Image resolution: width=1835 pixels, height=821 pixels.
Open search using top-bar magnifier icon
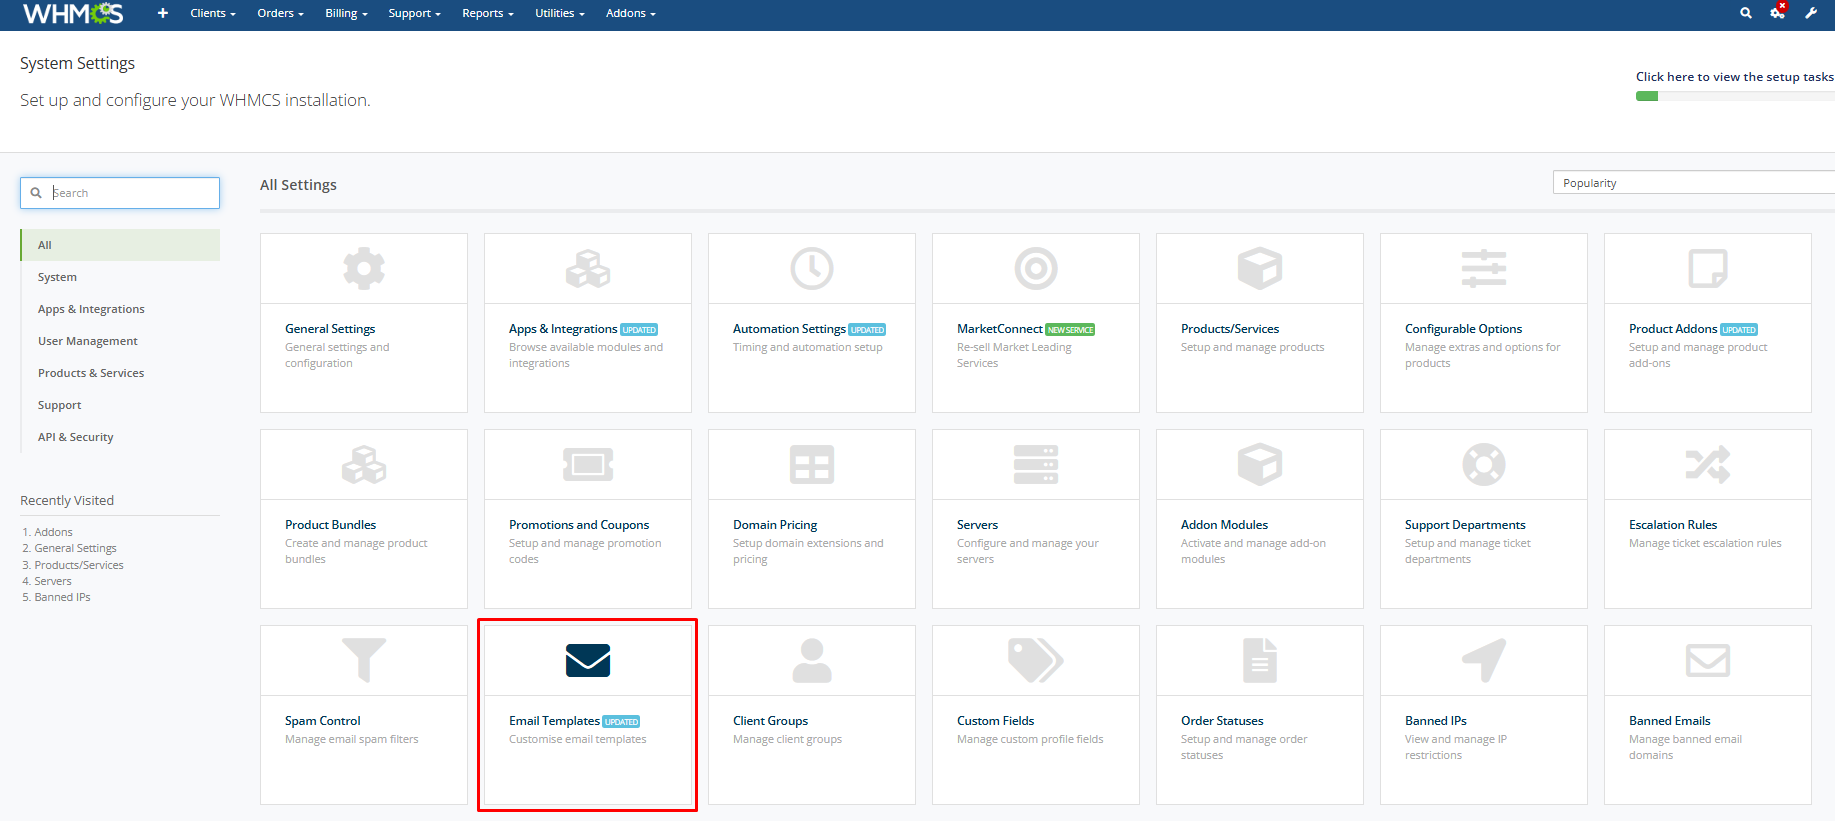coord(1746,13)
